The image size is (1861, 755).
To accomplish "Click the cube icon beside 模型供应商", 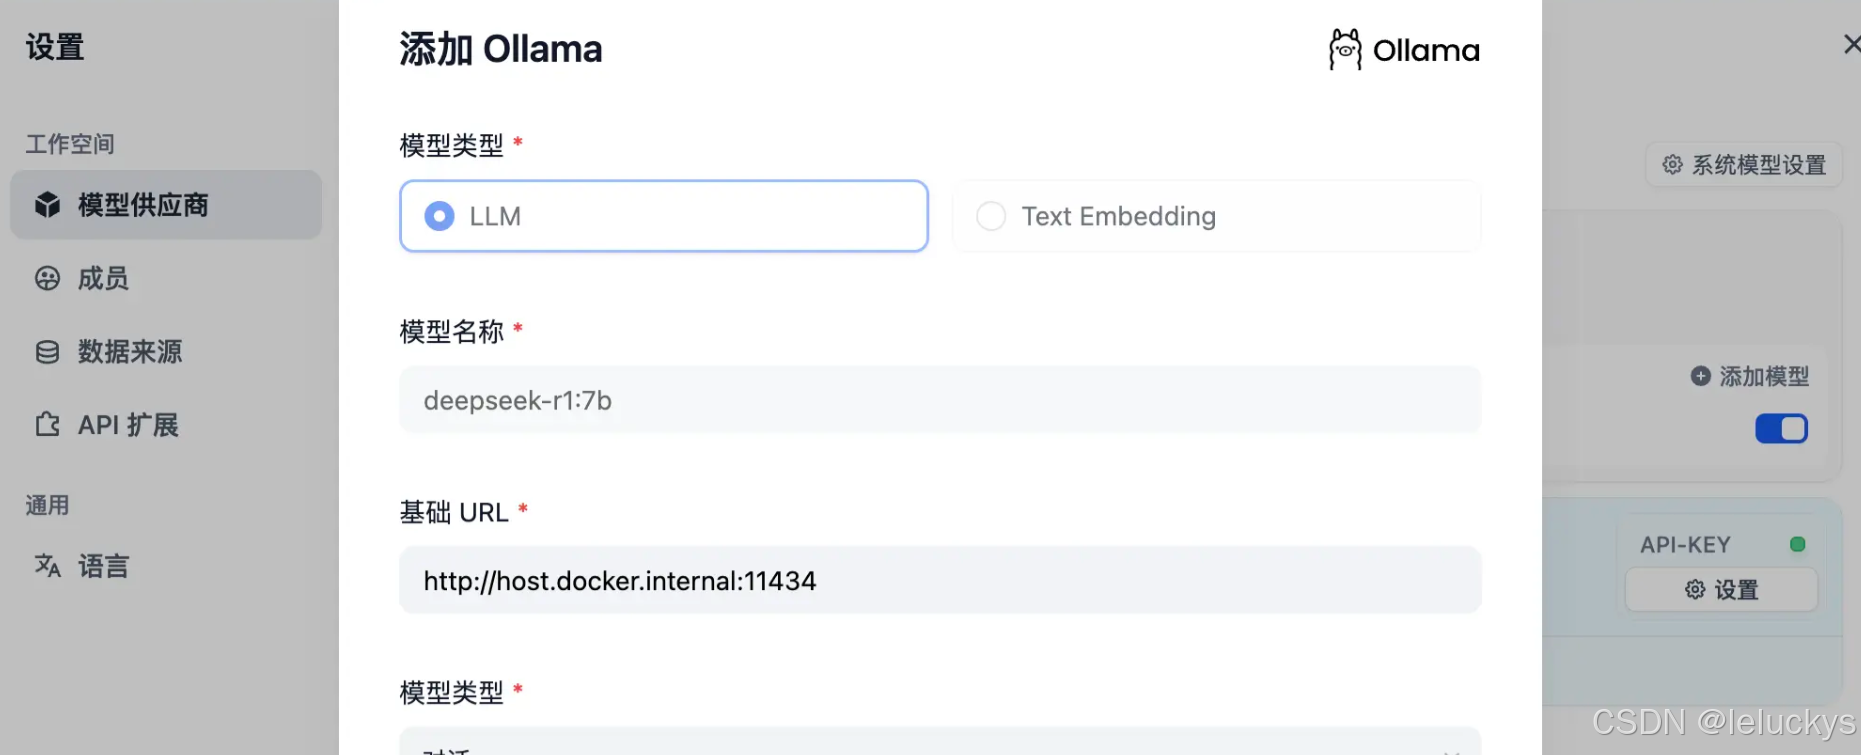I will pos(47,205).
